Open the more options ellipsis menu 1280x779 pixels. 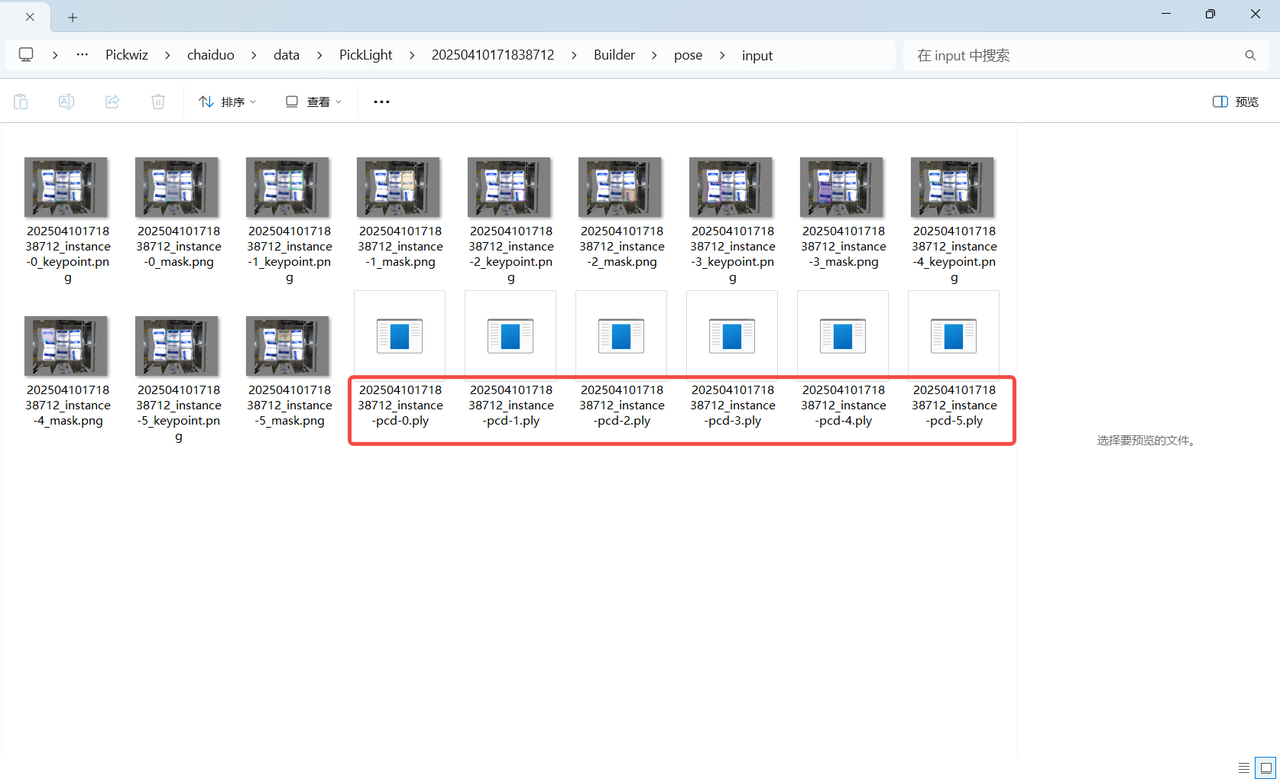[x=381, y=102]
